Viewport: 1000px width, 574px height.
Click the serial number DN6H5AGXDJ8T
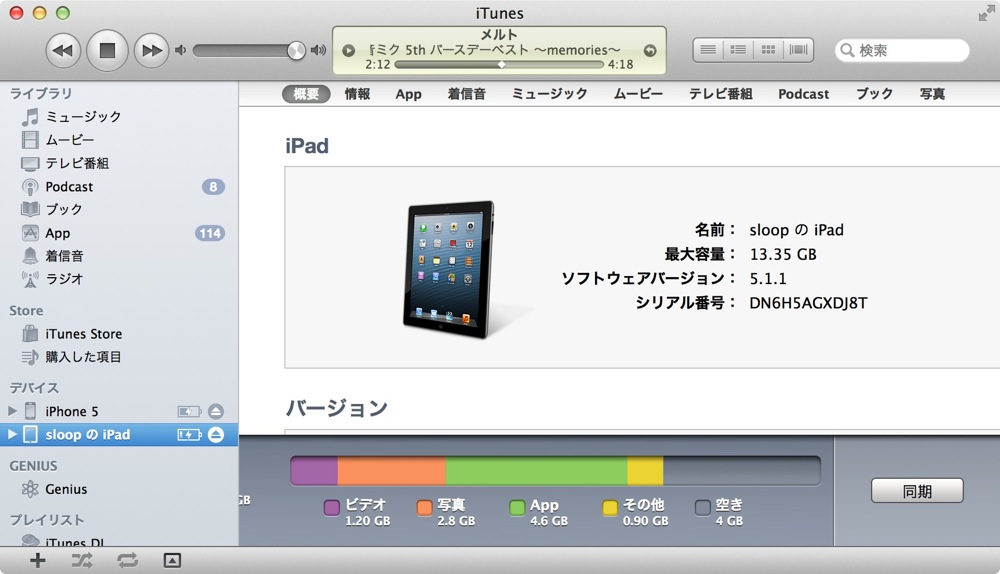(808, 303)
